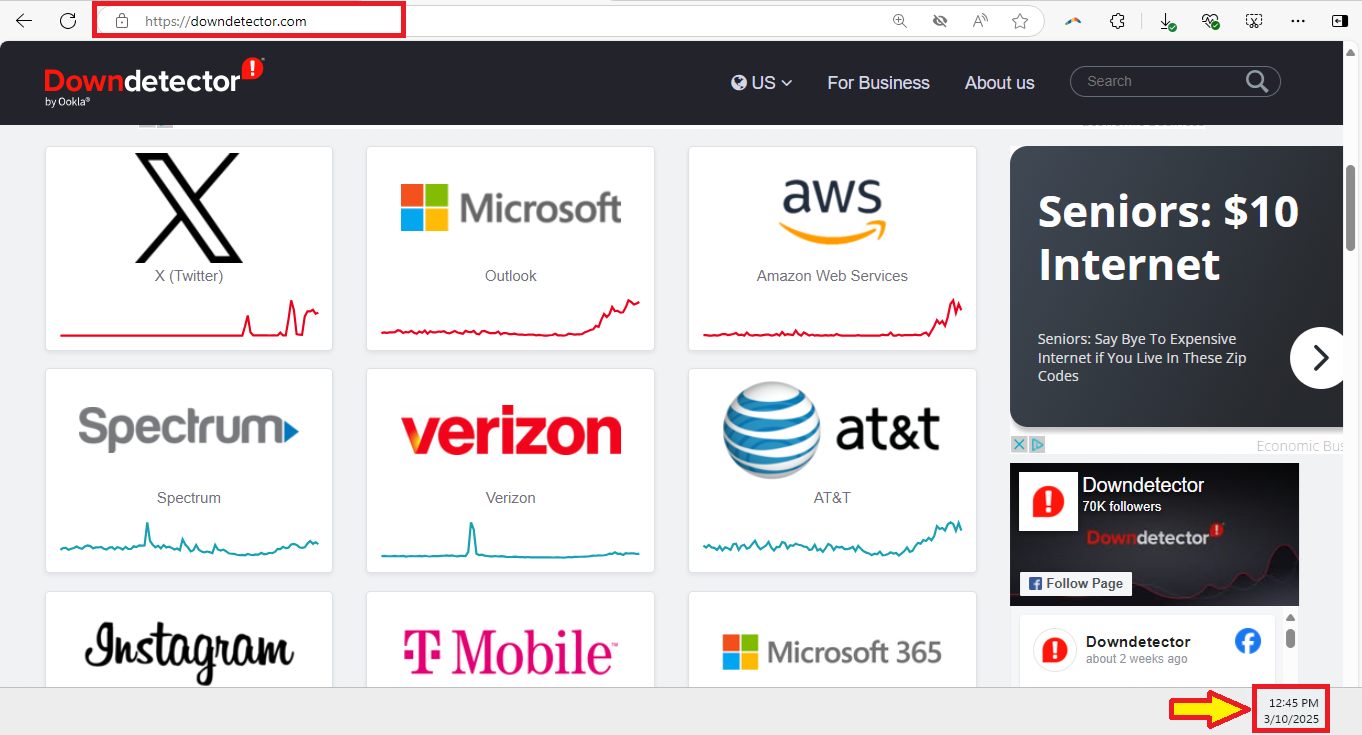Image resolution: width=1362 pixels, height=735 pixels.
Task: Open the For Business menu item
Action: coord(879,83)
